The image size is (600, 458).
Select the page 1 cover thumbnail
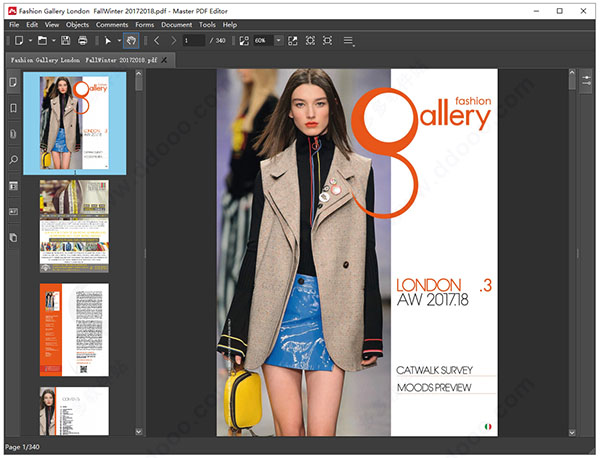pyautogui.click(x=74, y=123)
